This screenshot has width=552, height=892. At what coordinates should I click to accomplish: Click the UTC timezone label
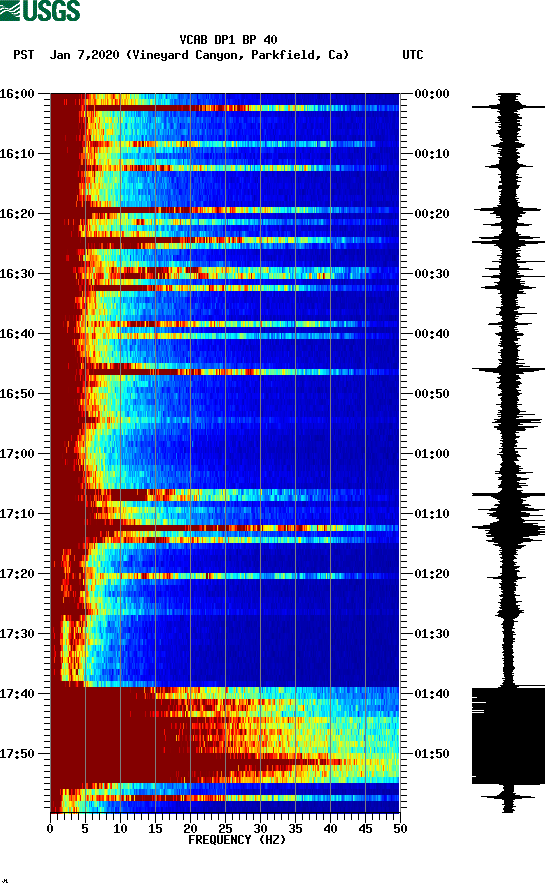coord(413,55)
